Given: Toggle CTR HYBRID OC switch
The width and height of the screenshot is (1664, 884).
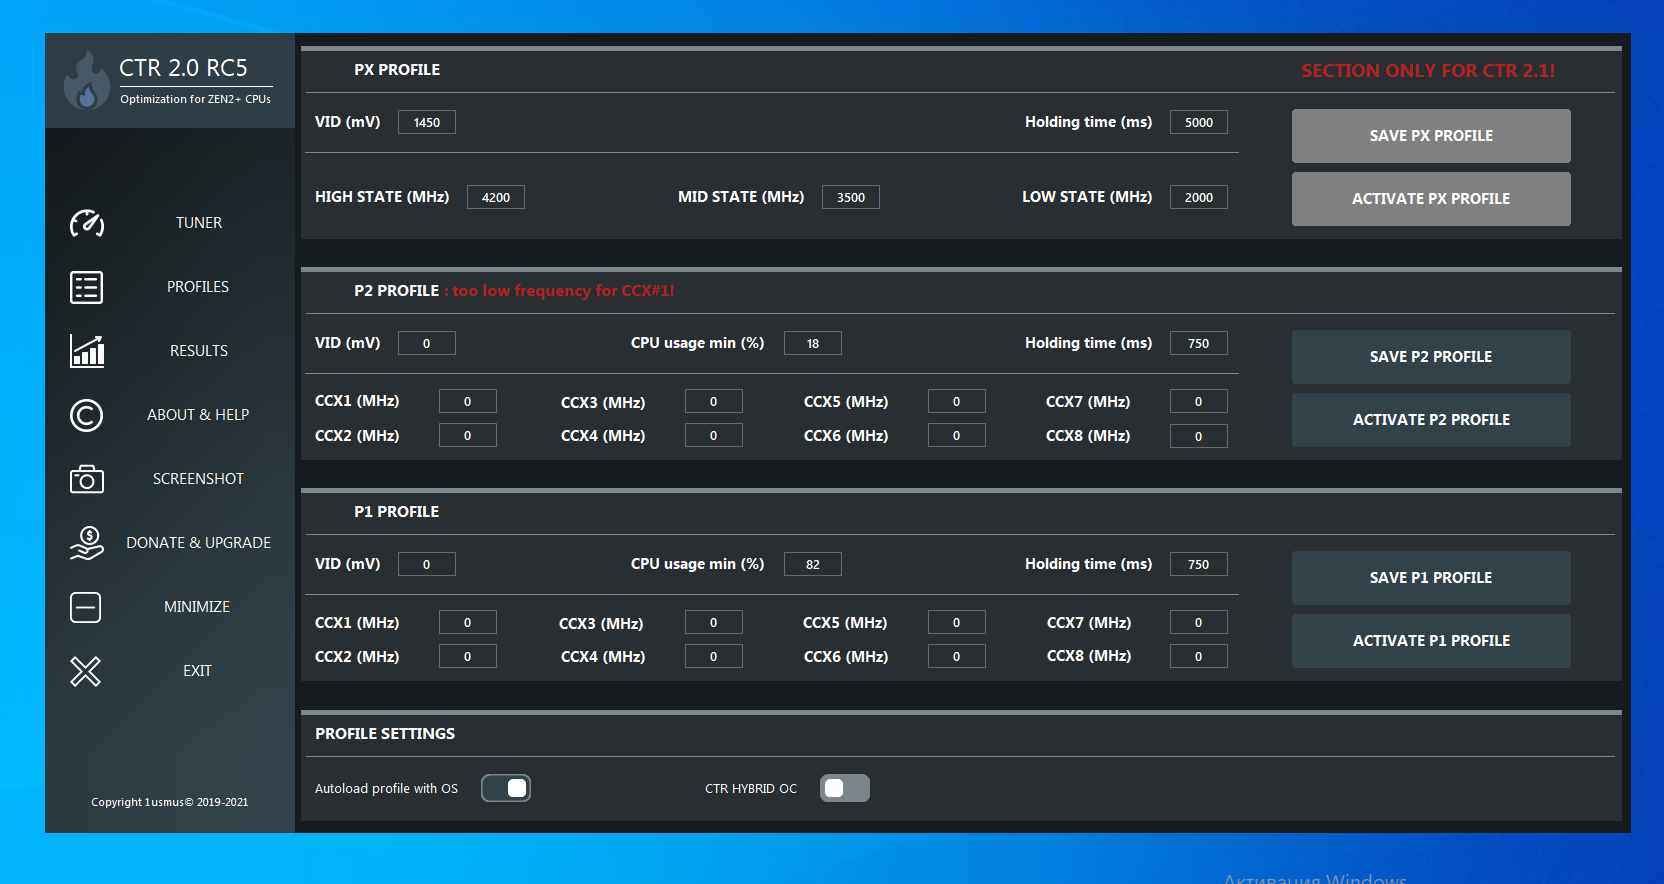Looking at the screenshot, I should coord(845,788).
